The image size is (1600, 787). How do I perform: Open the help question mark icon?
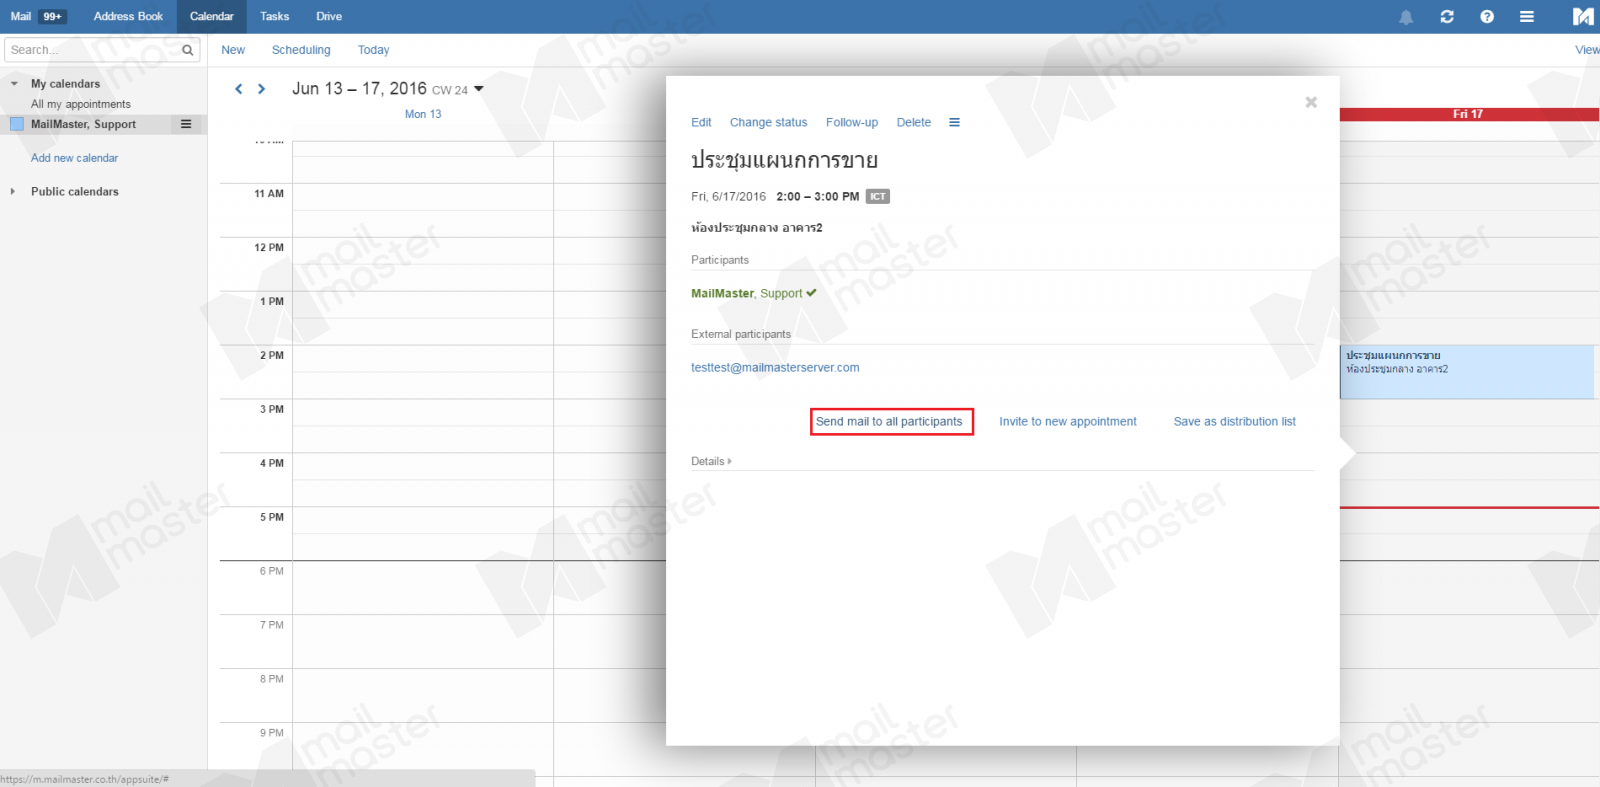pos(1487,17)
